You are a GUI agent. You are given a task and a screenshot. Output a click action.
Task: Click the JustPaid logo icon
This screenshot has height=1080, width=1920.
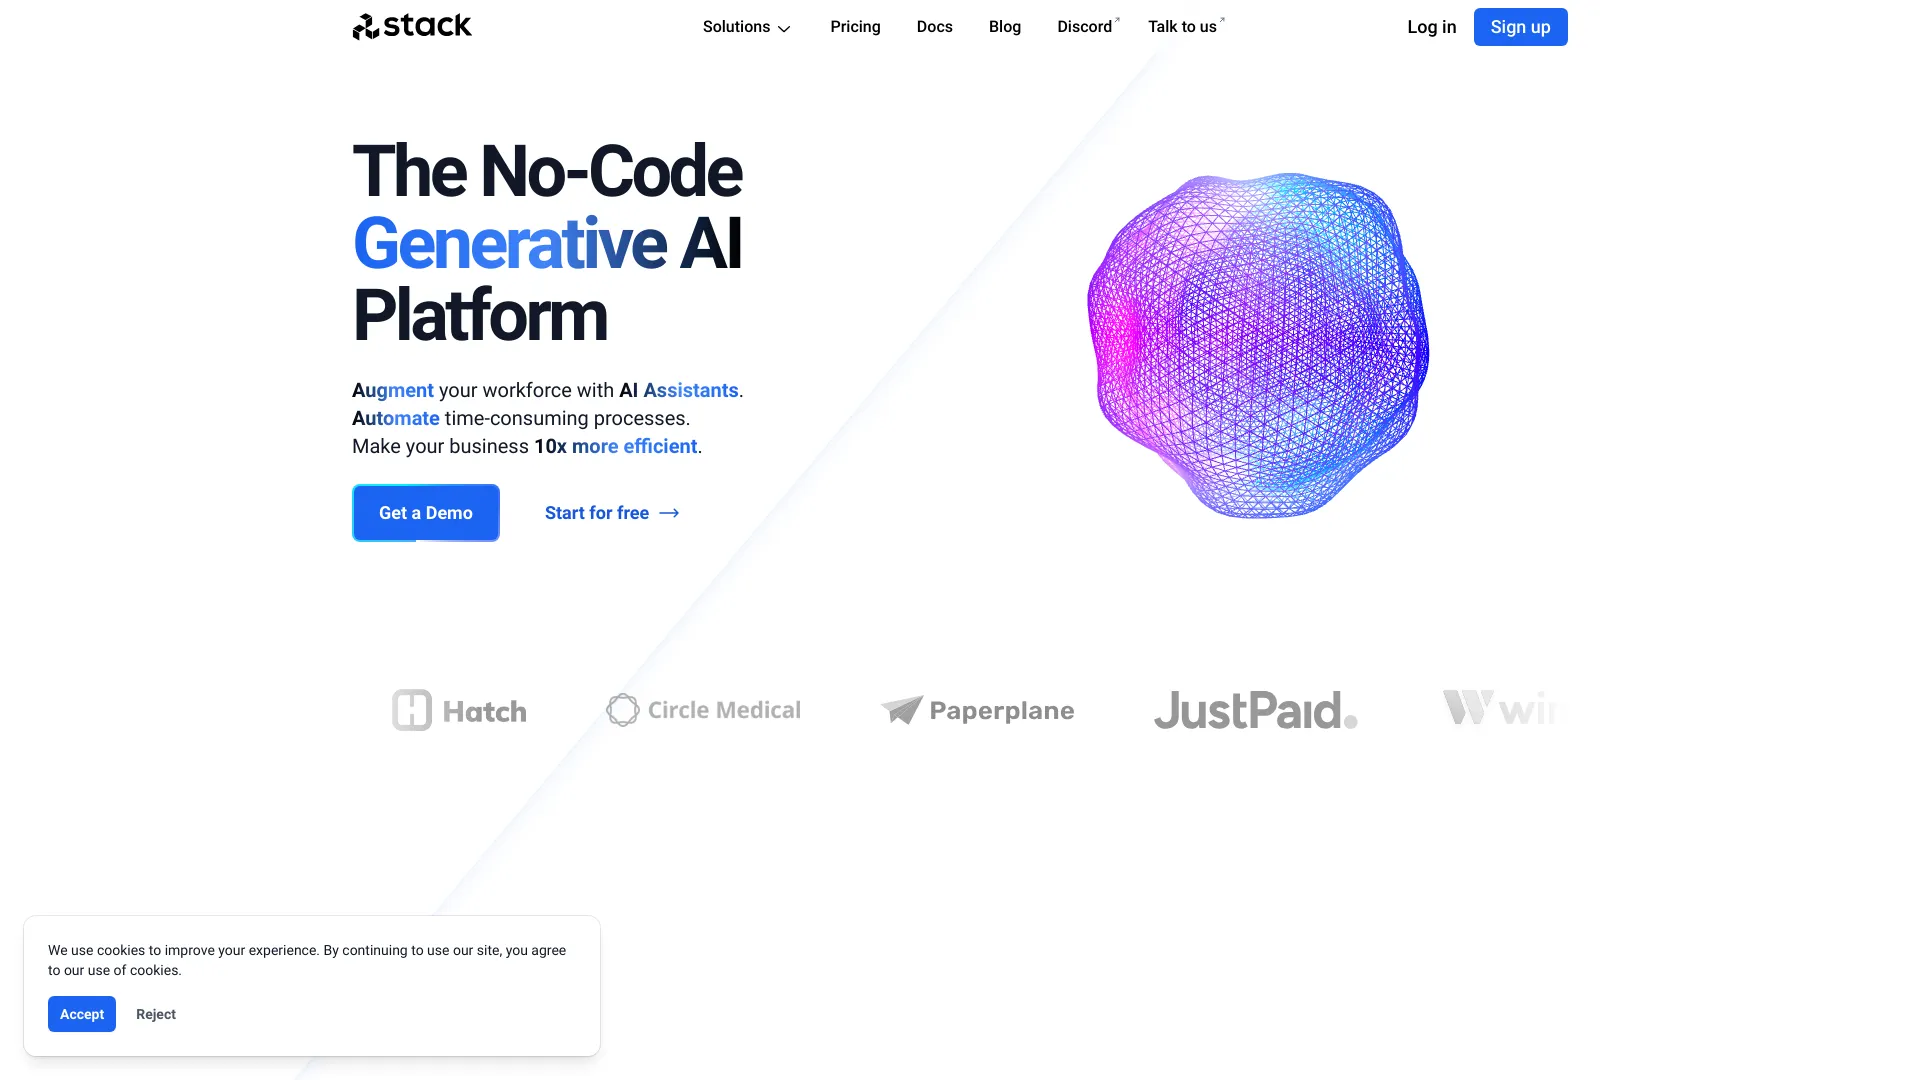coord(1255,709)
